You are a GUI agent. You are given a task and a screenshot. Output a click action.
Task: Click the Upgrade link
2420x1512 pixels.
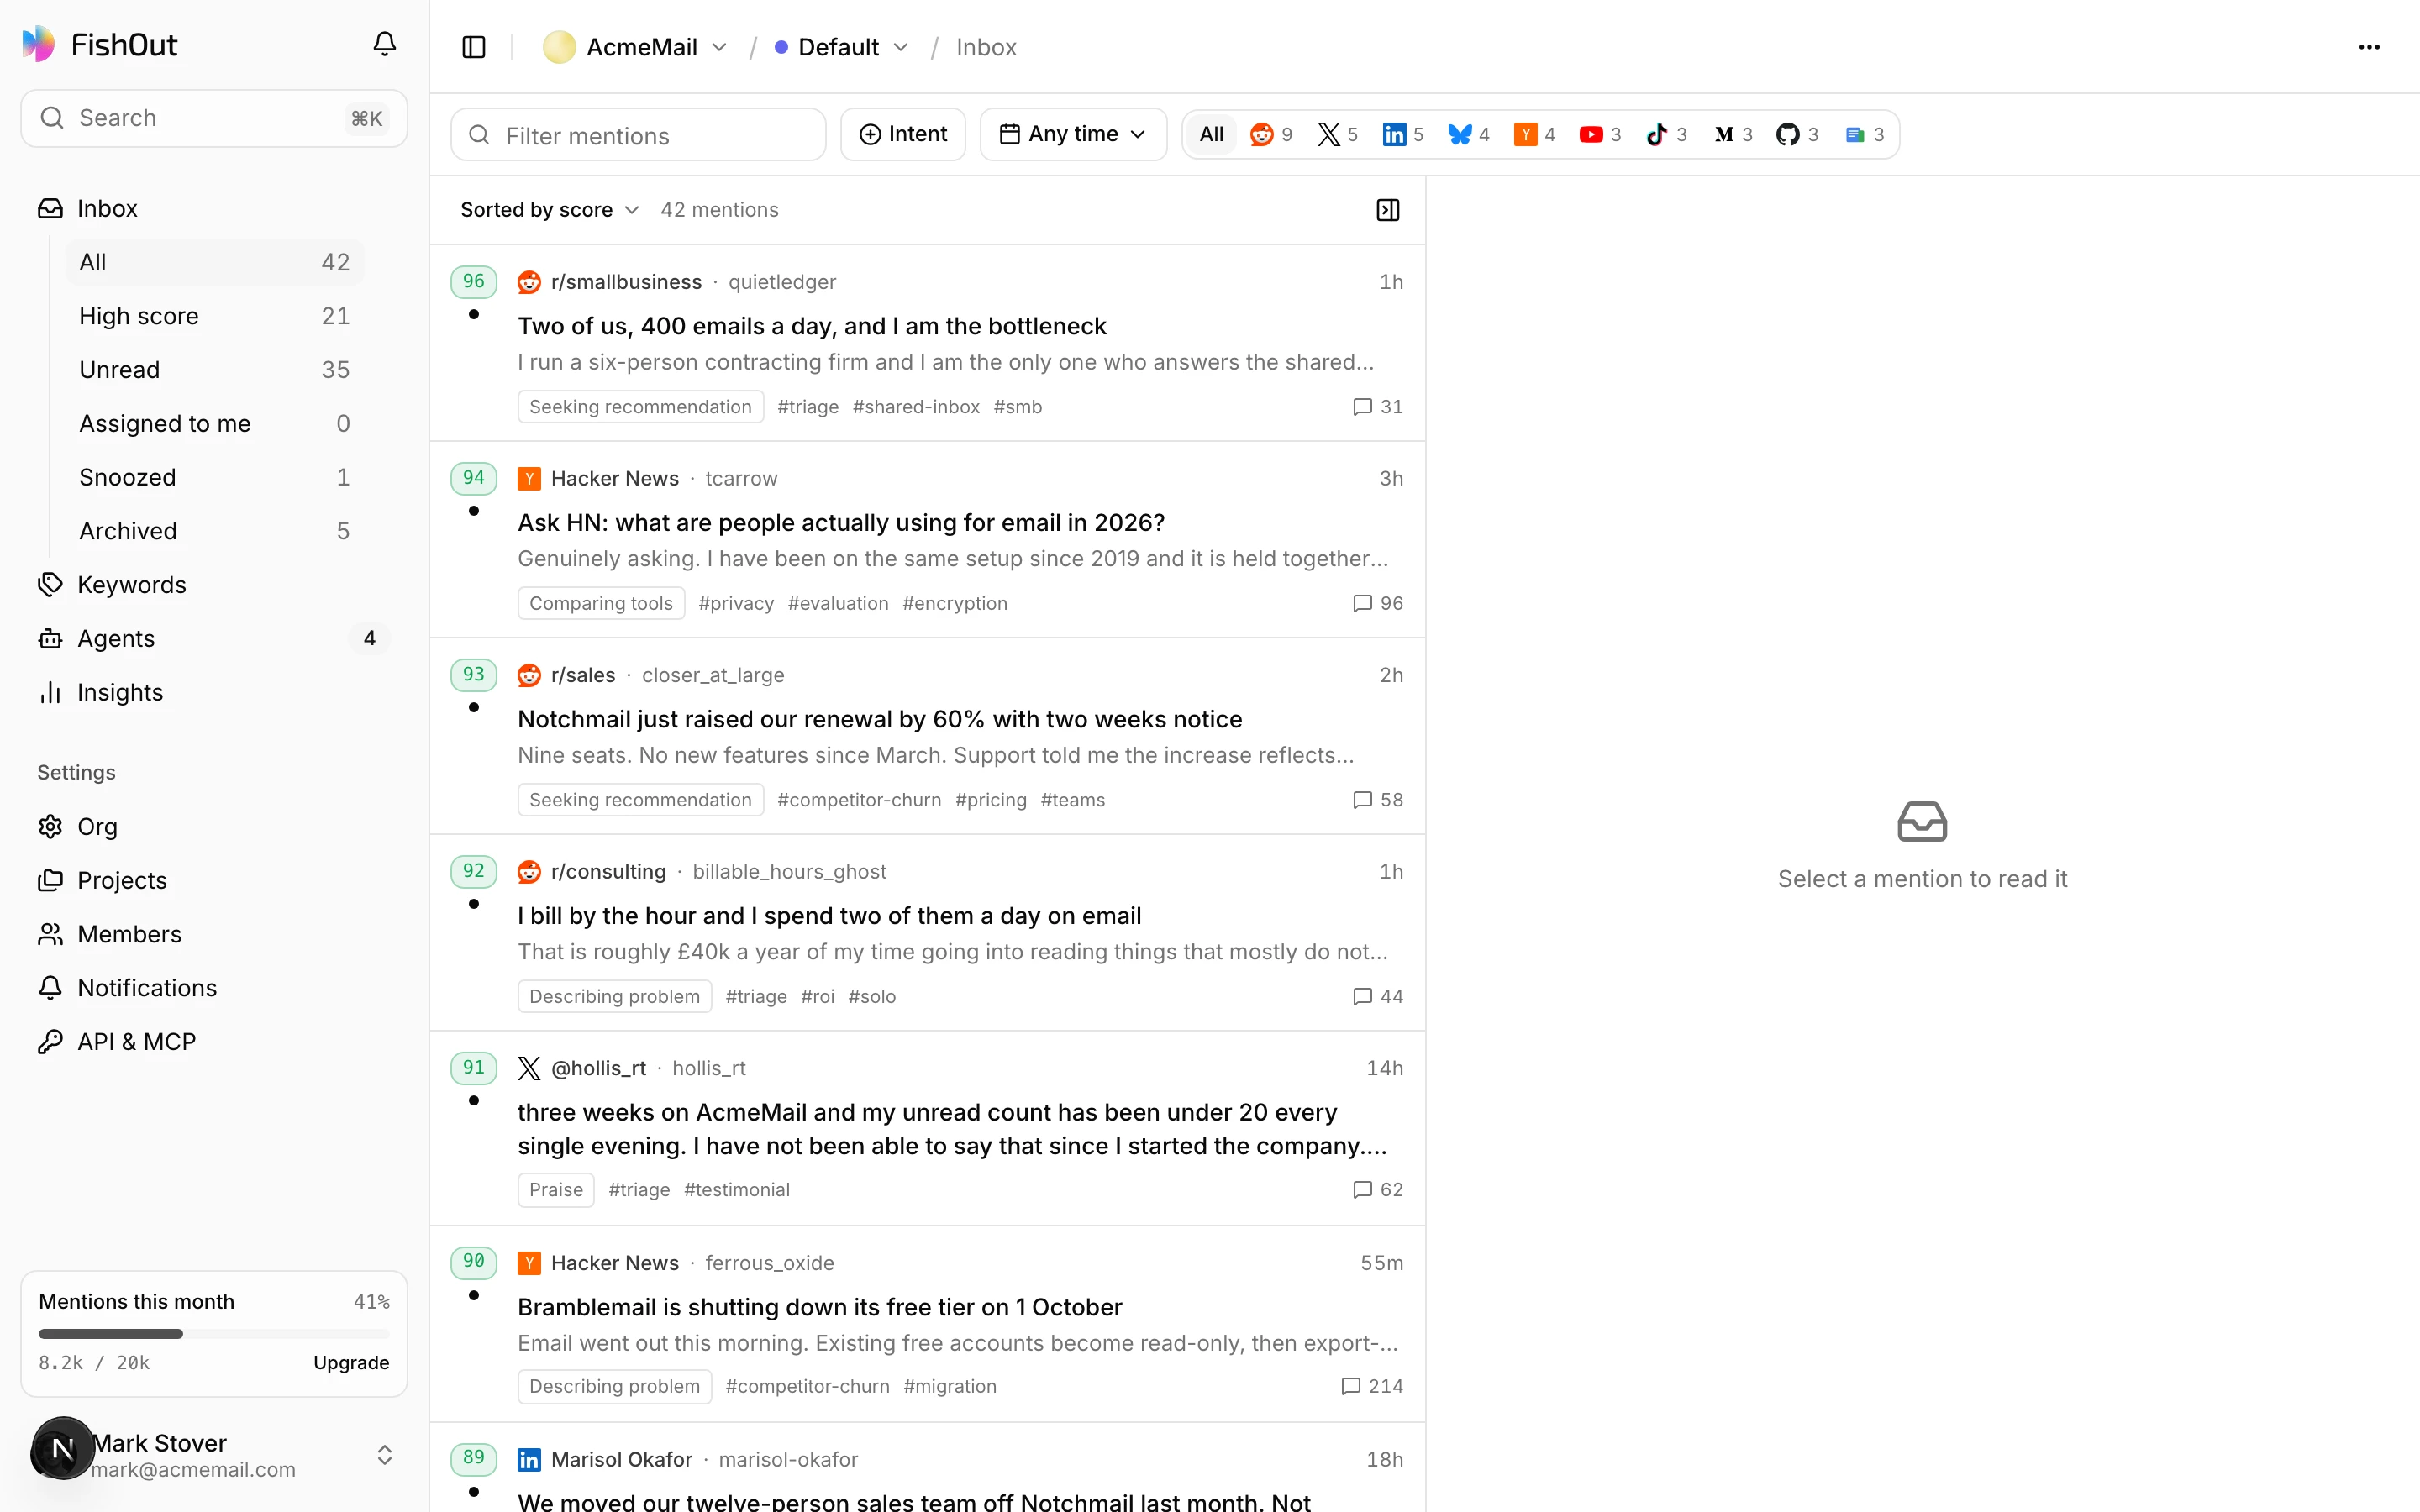351,1362
